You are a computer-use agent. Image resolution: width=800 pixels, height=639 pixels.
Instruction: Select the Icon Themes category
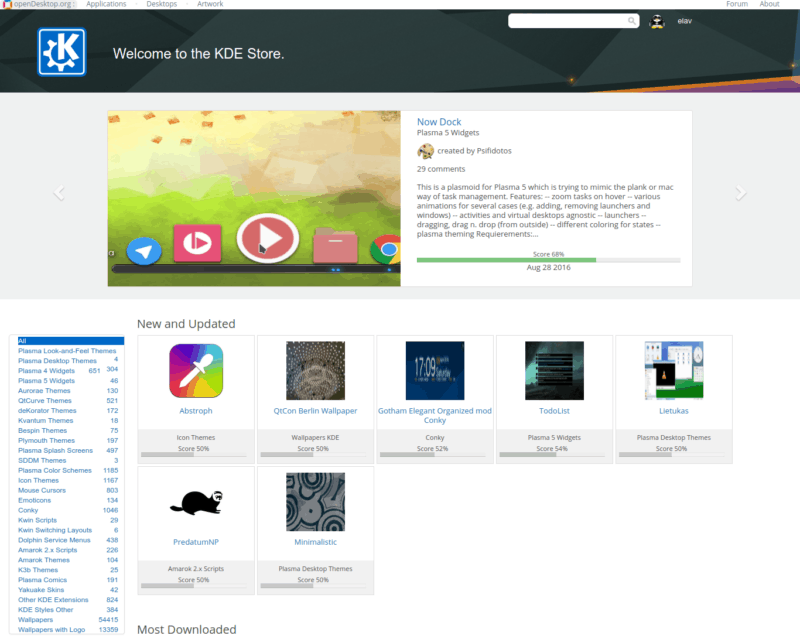click(38, 480)
